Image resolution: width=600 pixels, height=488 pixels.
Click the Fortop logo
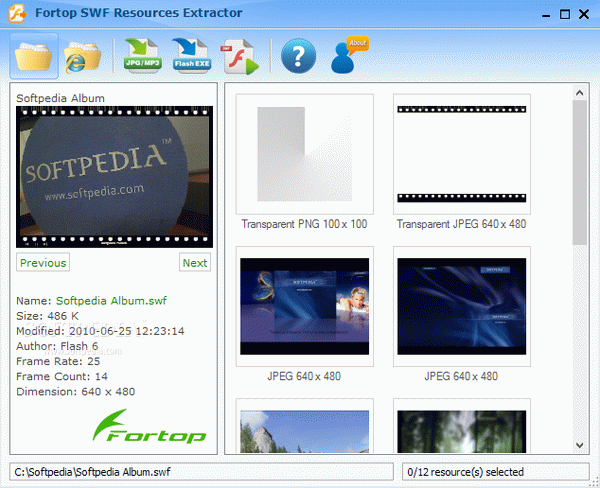tap(149, 426)
